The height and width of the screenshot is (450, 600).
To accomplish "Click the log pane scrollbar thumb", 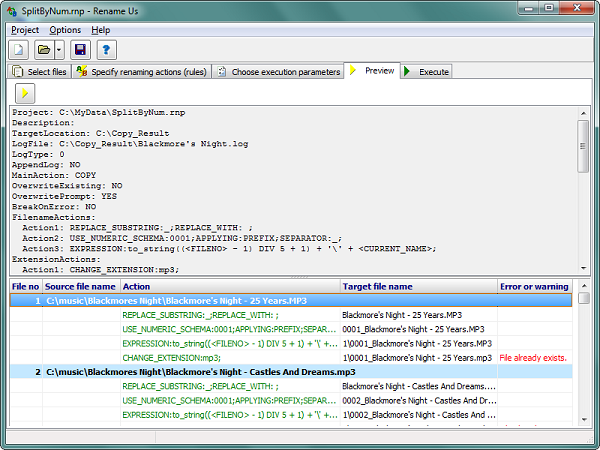I will (x=583, y=146).
